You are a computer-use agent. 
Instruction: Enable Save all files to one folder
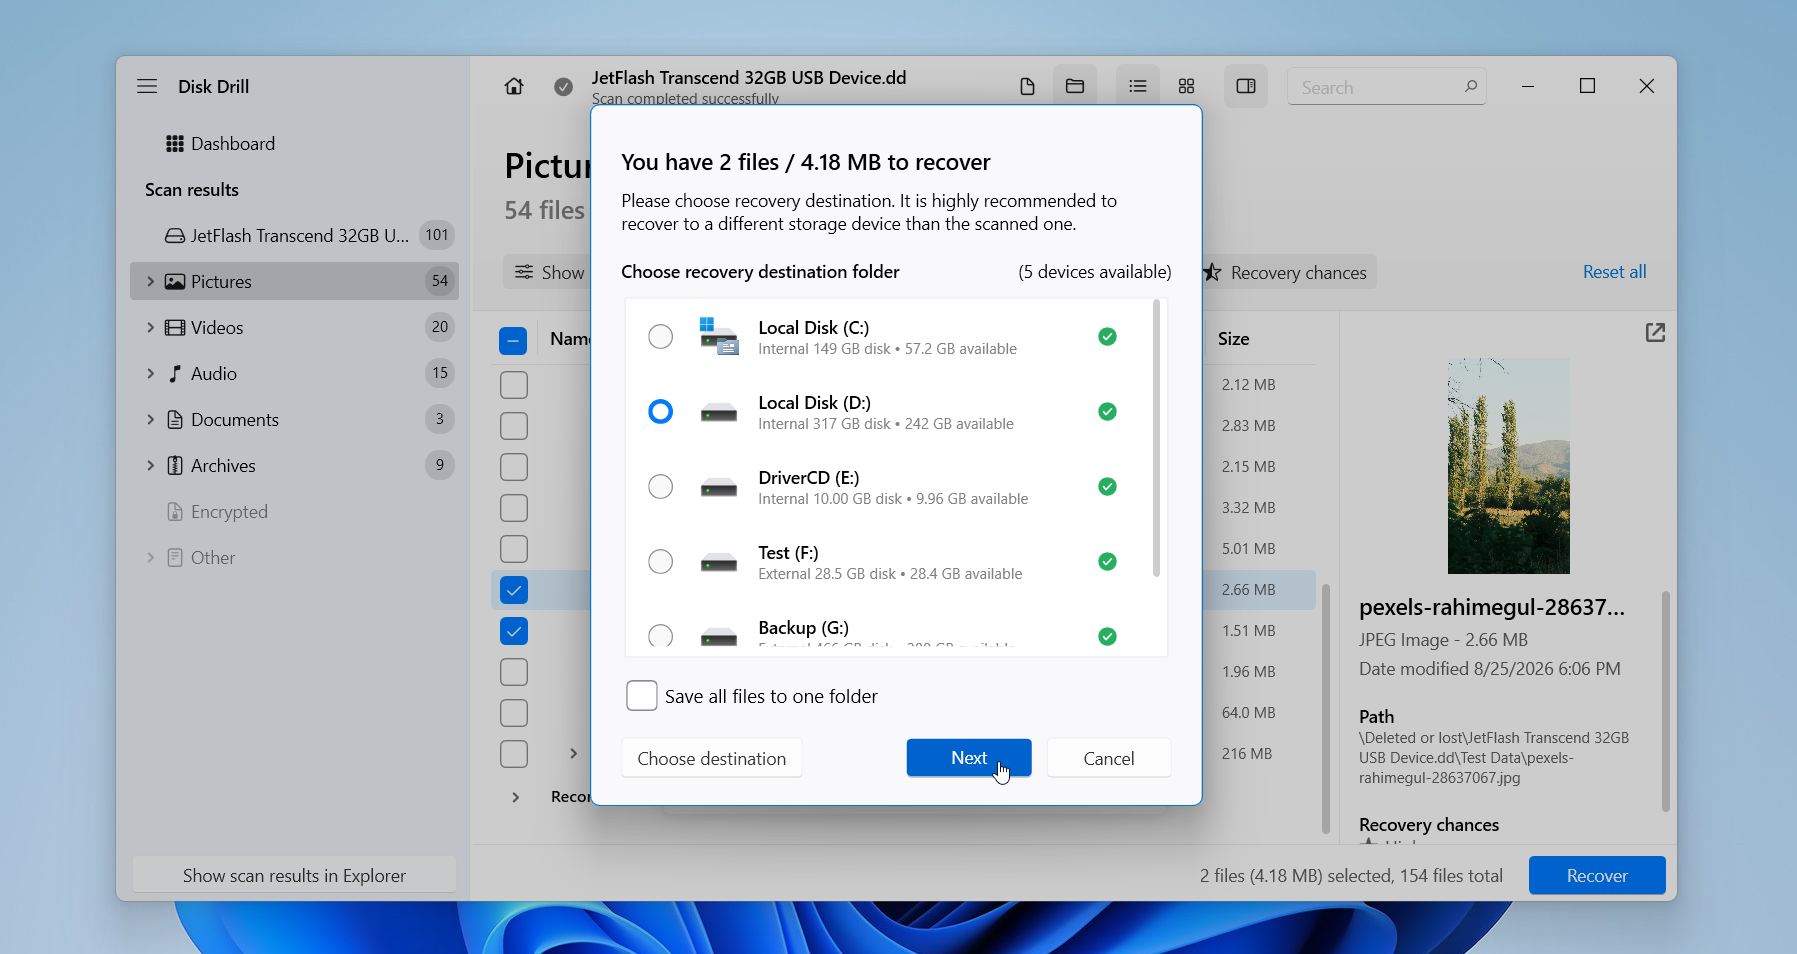click(x=642, y=696)
